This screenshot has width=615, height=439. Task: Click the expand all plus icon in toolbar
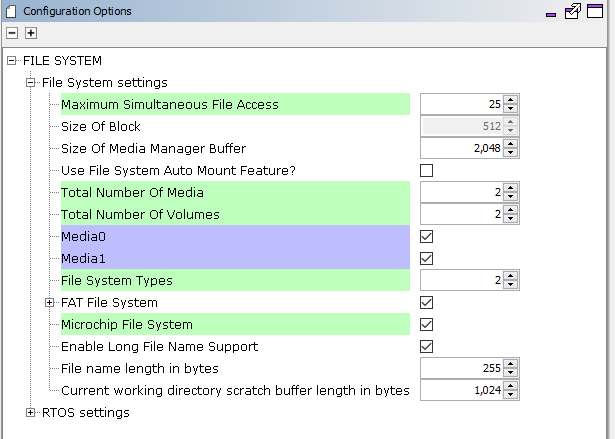pos(31,33)
